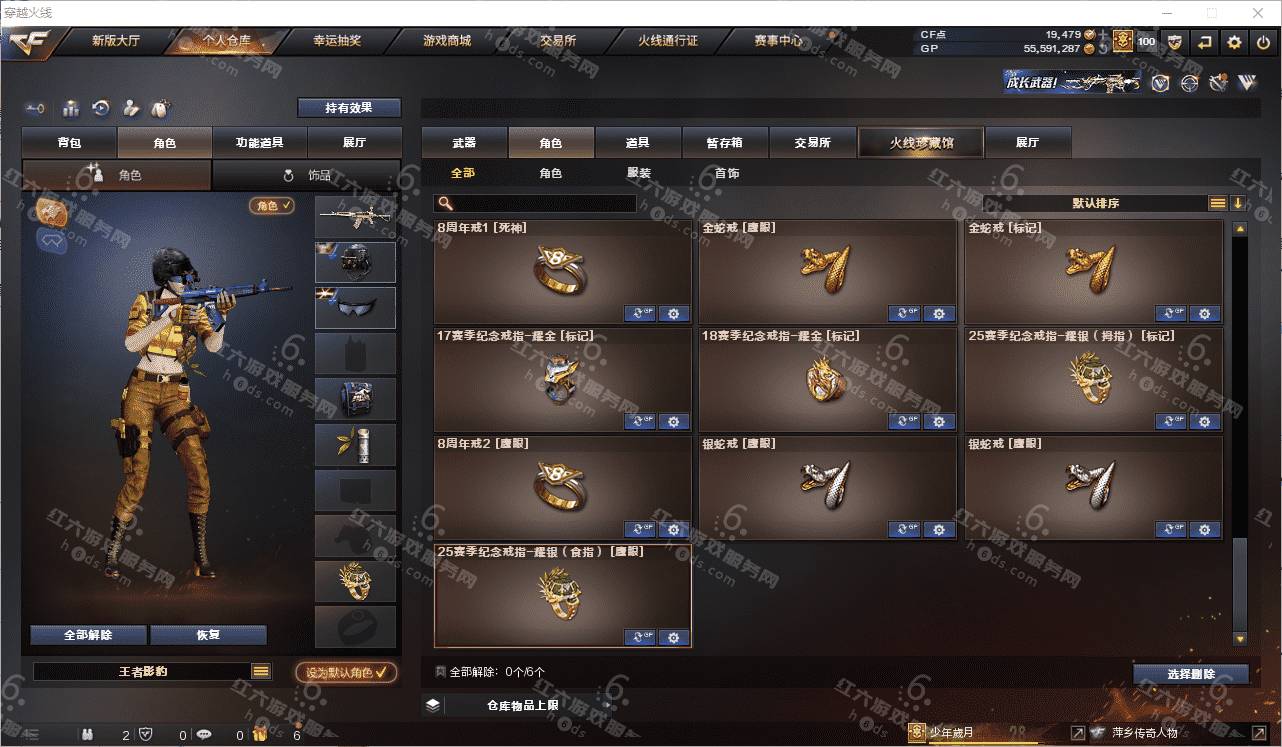1282x747 pixels.
Task: Tick the 全部解除 checkbox below item grid
Action: [x=440, y=672]
